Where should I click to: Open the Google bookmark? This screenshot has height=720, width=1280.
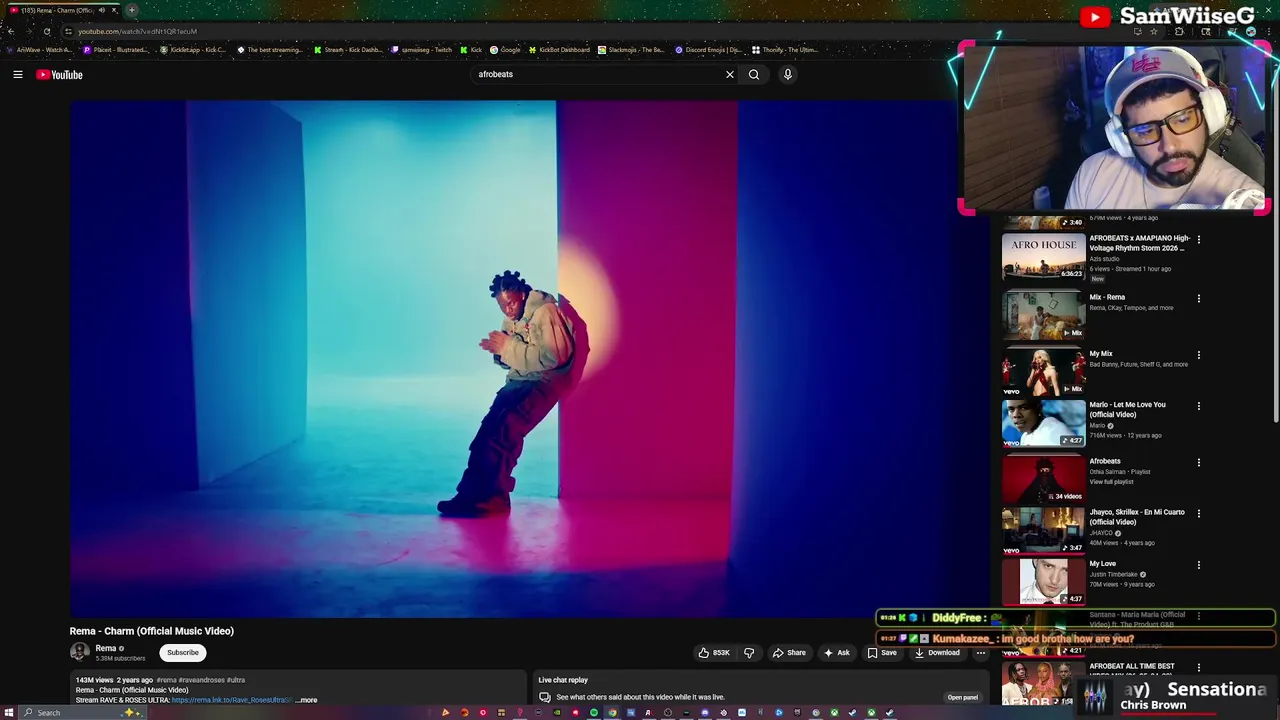pos(505,50)
